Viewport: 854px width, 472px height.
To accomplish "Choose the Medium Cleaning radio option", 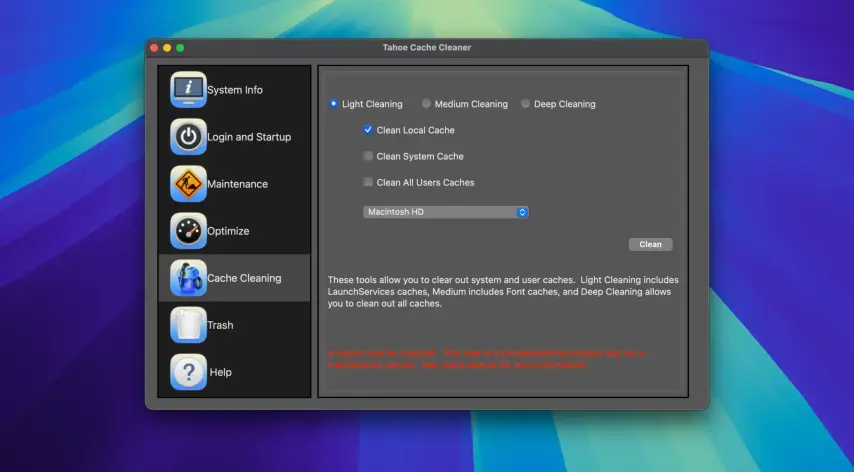I will (x=426, y=104).
